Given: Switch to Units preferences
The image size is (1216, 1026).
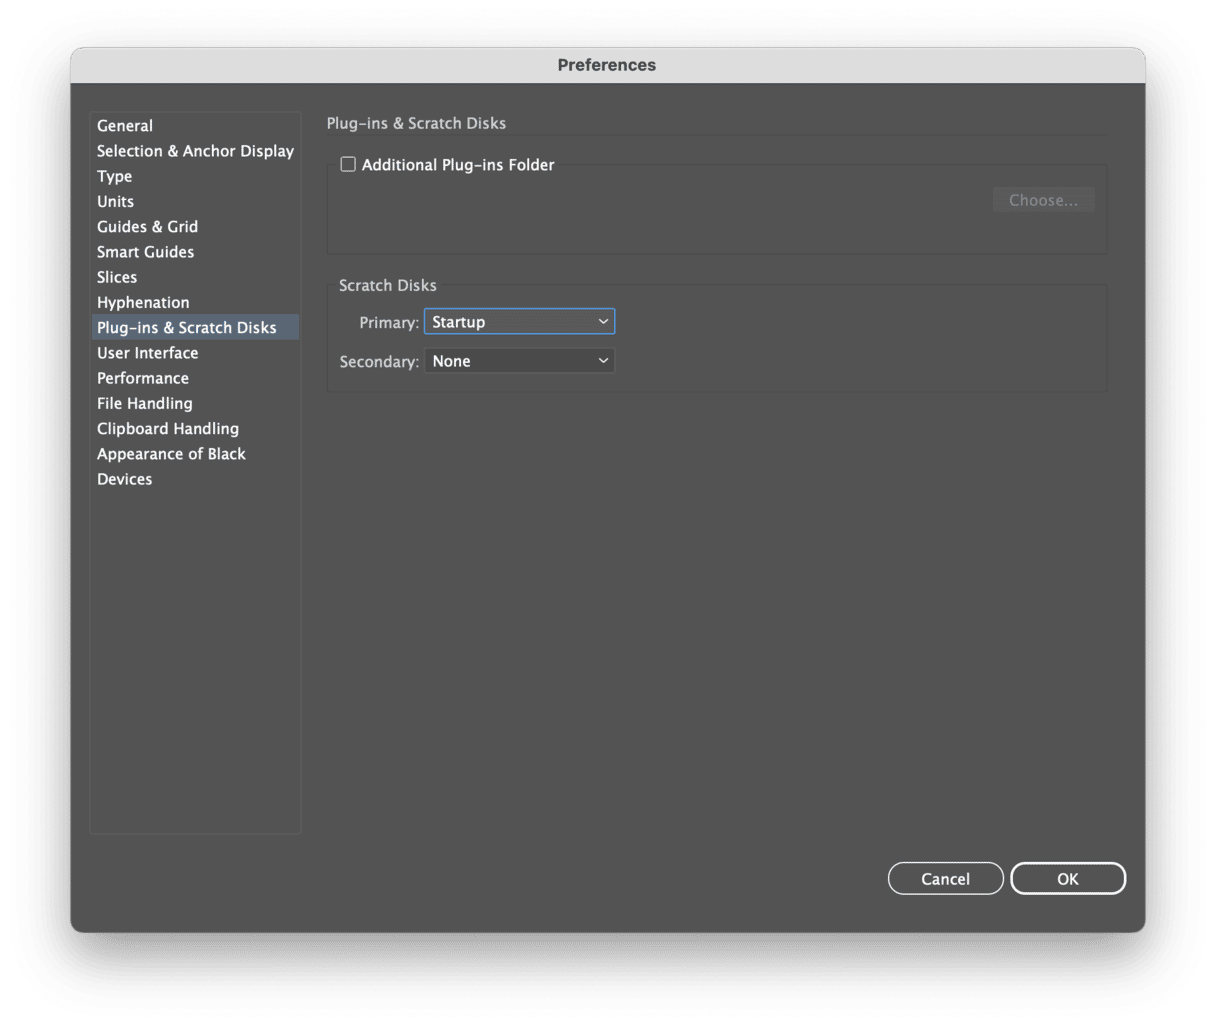Looking at the screenshot, I should (x=195, y=201).
